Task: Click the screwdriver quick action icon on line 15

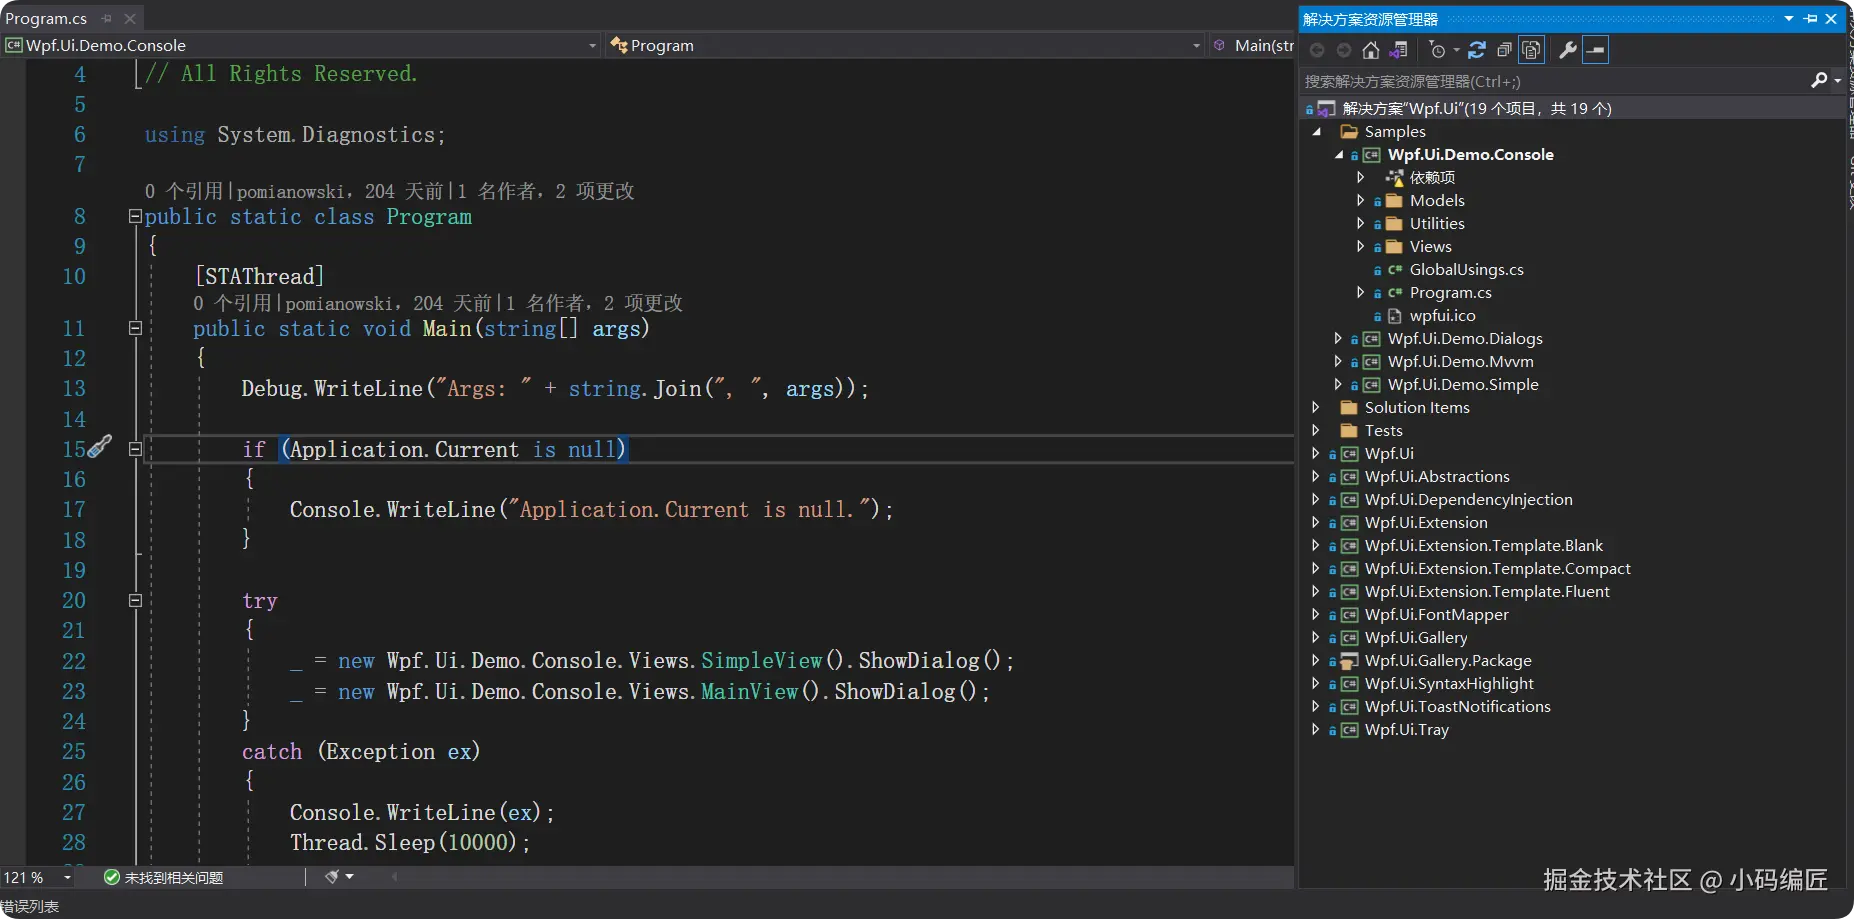Action: point(100,447)
